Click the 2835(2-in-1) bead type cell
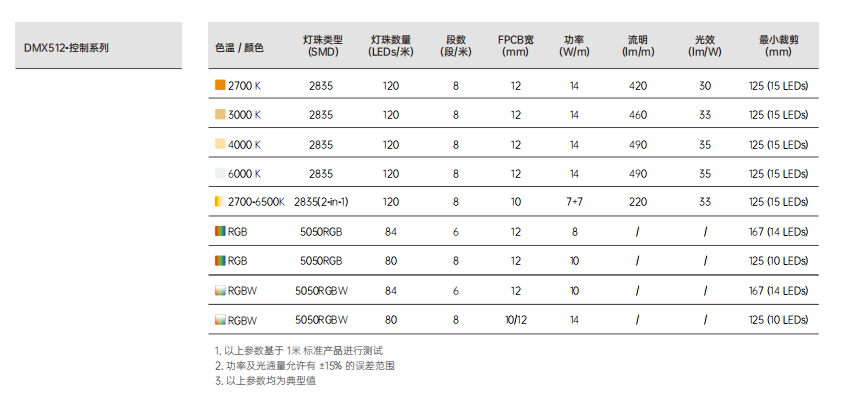This screenshot has width=846, height=407. point(322,202)
